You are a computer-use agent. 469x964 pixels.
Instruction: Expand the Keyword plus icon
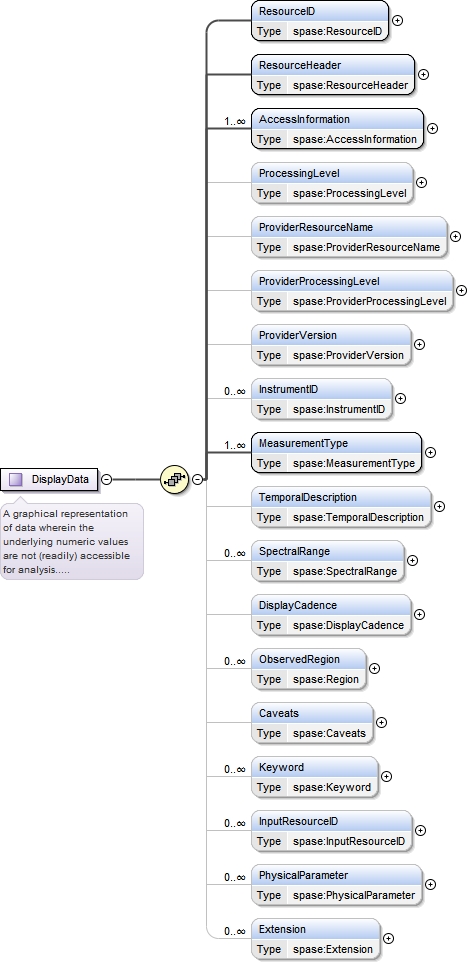click(x=386, y=776)
